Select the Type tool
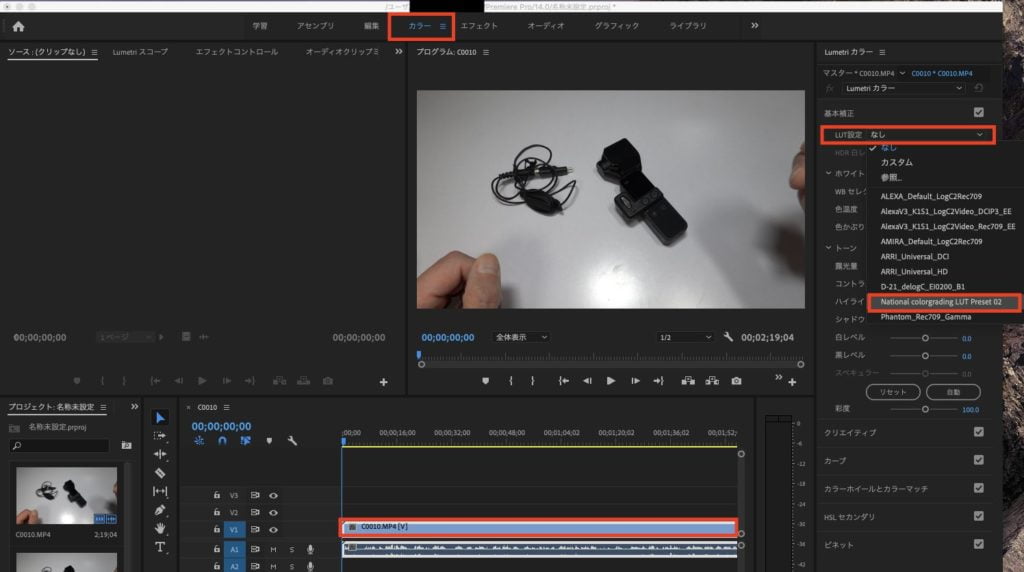Image resolution: width=1024 pixels, height=572 pixels. [x=160, y=547]
